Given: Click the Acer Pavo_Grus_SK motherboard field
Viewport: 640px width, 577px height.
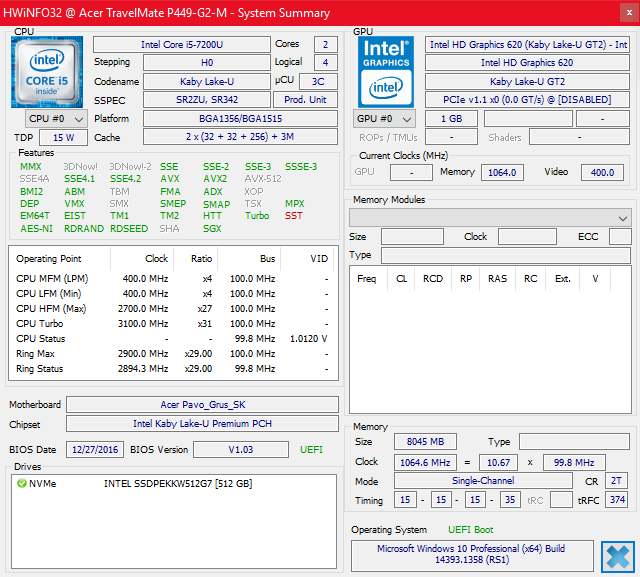Looking at the screenshot, I should [x=203, y=405].
